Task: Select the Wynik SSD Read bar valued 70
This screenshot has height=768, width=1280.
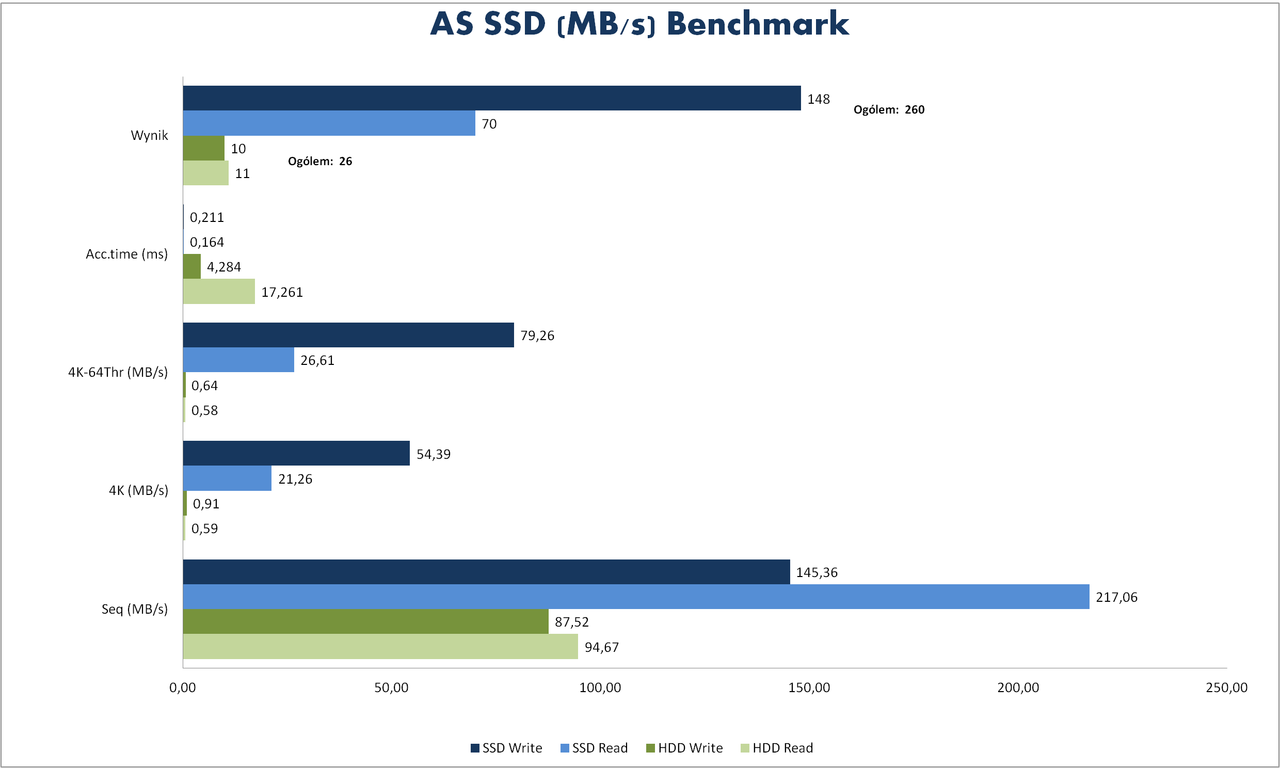Action: tap(329, 123)
